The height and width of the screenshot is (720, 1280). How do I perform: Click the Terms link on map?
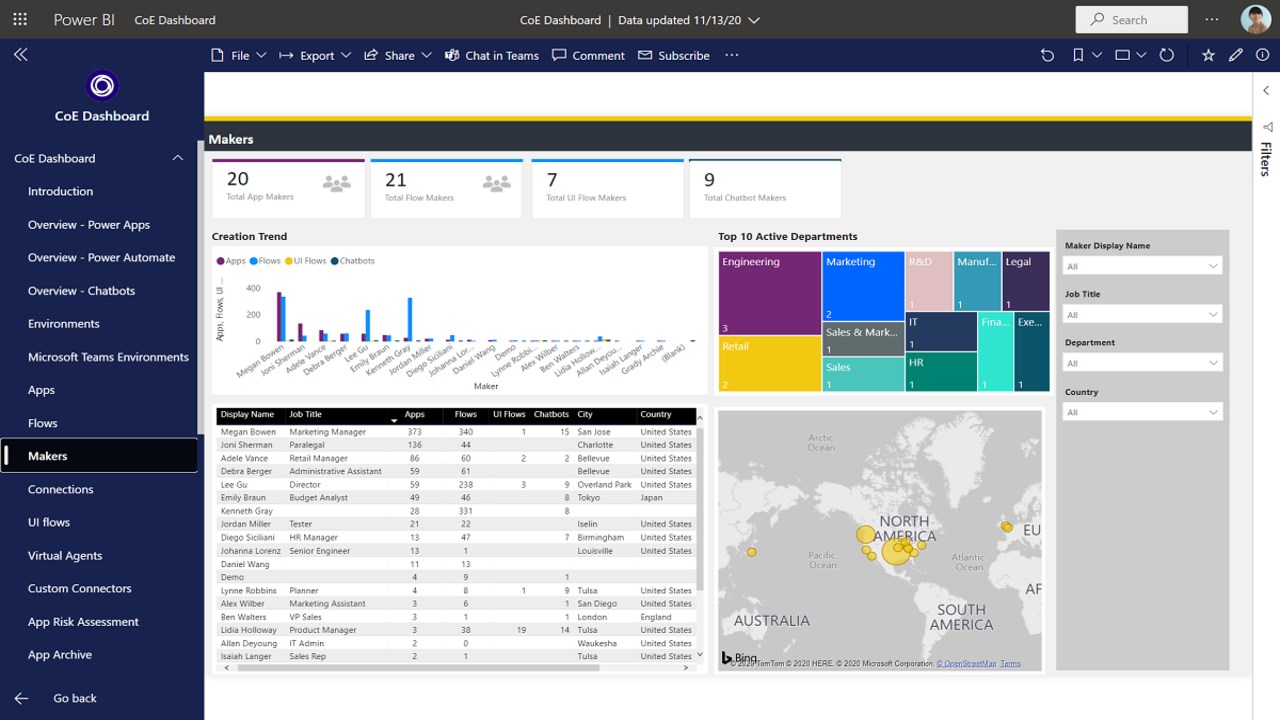pos(1010,664)
